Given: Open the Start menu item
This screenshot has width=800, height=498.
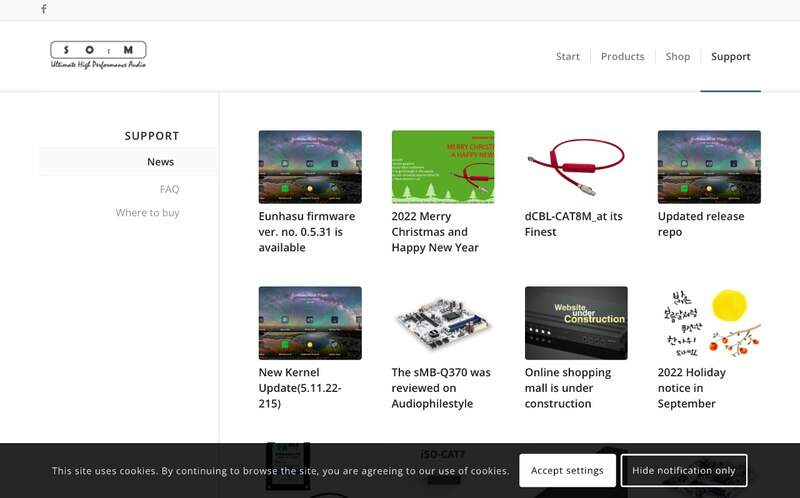Looking at the screenshot, I should click(567, 57).
